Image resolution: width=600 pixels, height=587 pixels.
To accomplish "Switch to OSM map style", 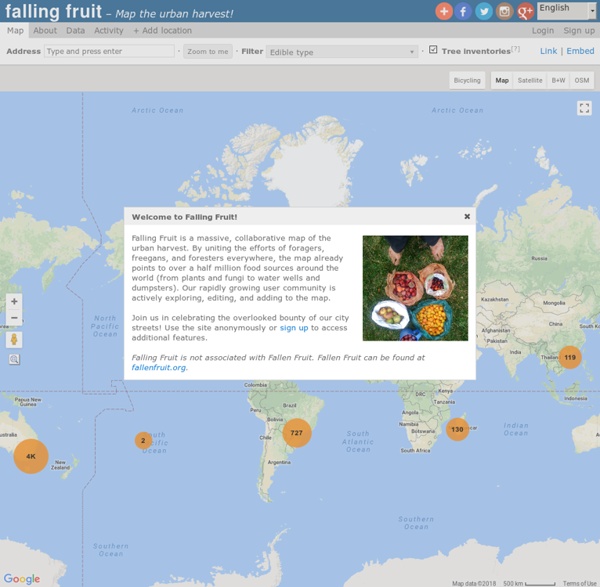I will tap(582, 80).
